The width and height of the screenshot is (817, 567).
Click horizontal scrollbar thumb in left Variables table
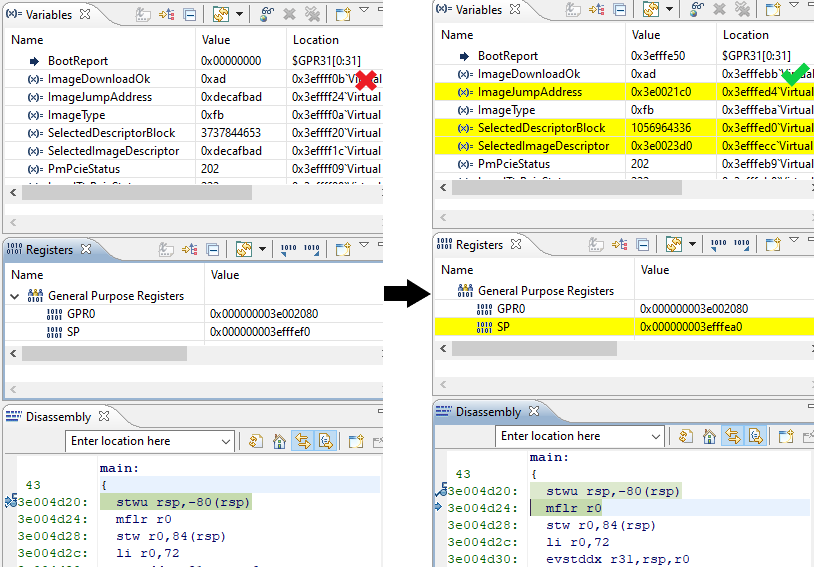pos(137,193)
